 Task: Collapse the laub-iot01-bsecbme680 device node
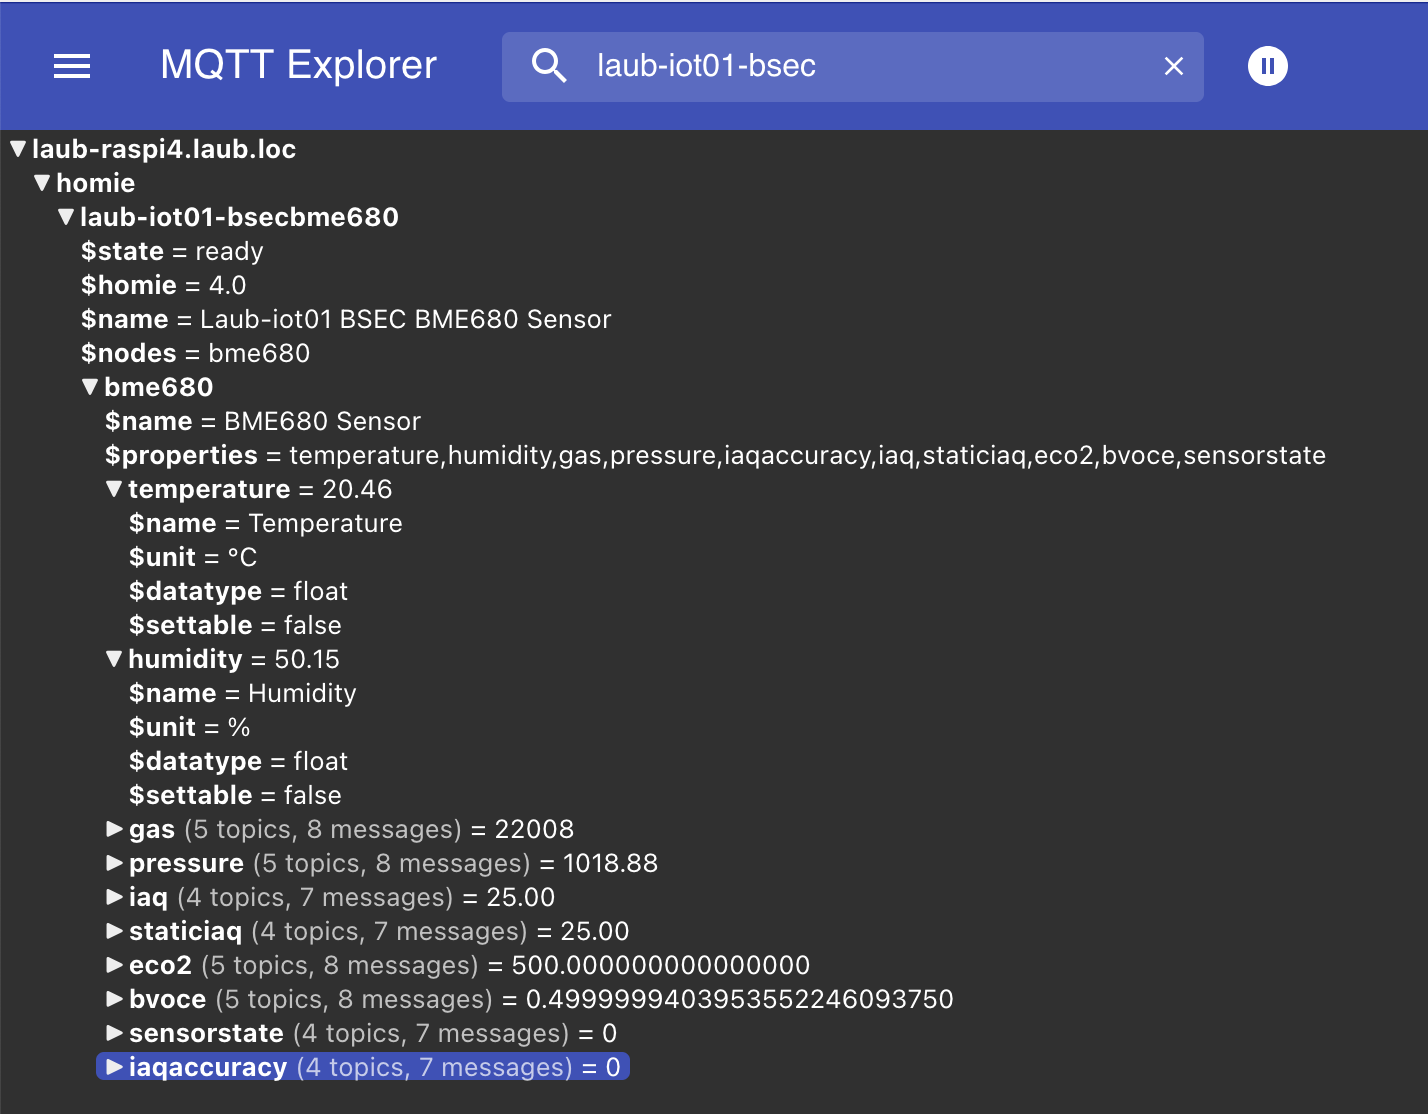tap(66, 217)
